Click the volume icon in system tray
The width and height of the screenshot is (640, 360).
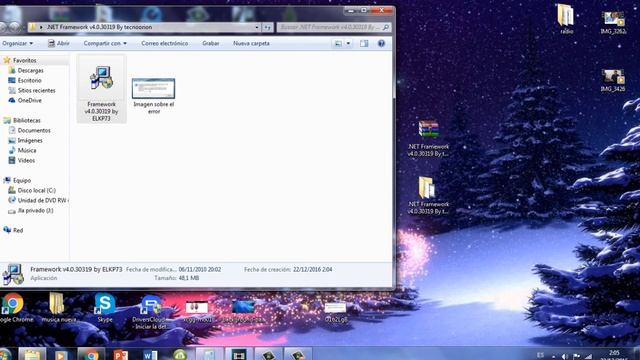(x=564, y=356)
